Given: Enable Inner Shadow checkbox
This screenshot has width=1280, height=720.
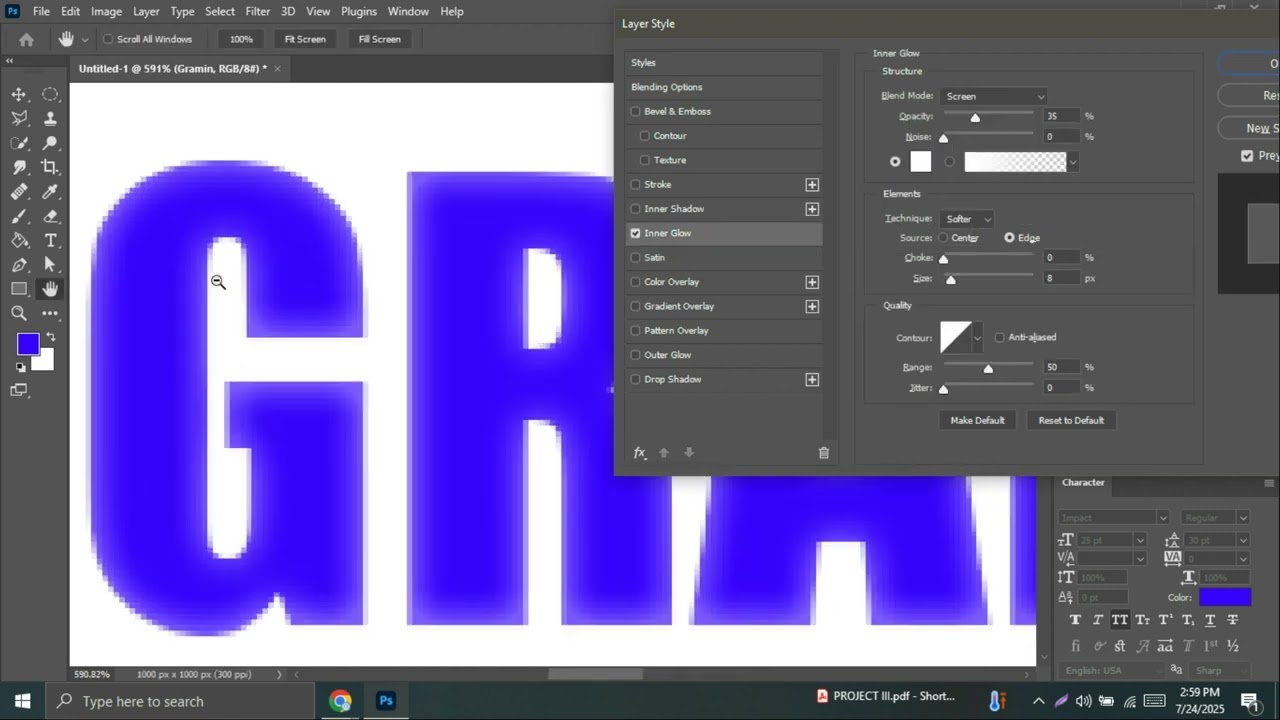Looking at the screenshot, I should [635, 209].
